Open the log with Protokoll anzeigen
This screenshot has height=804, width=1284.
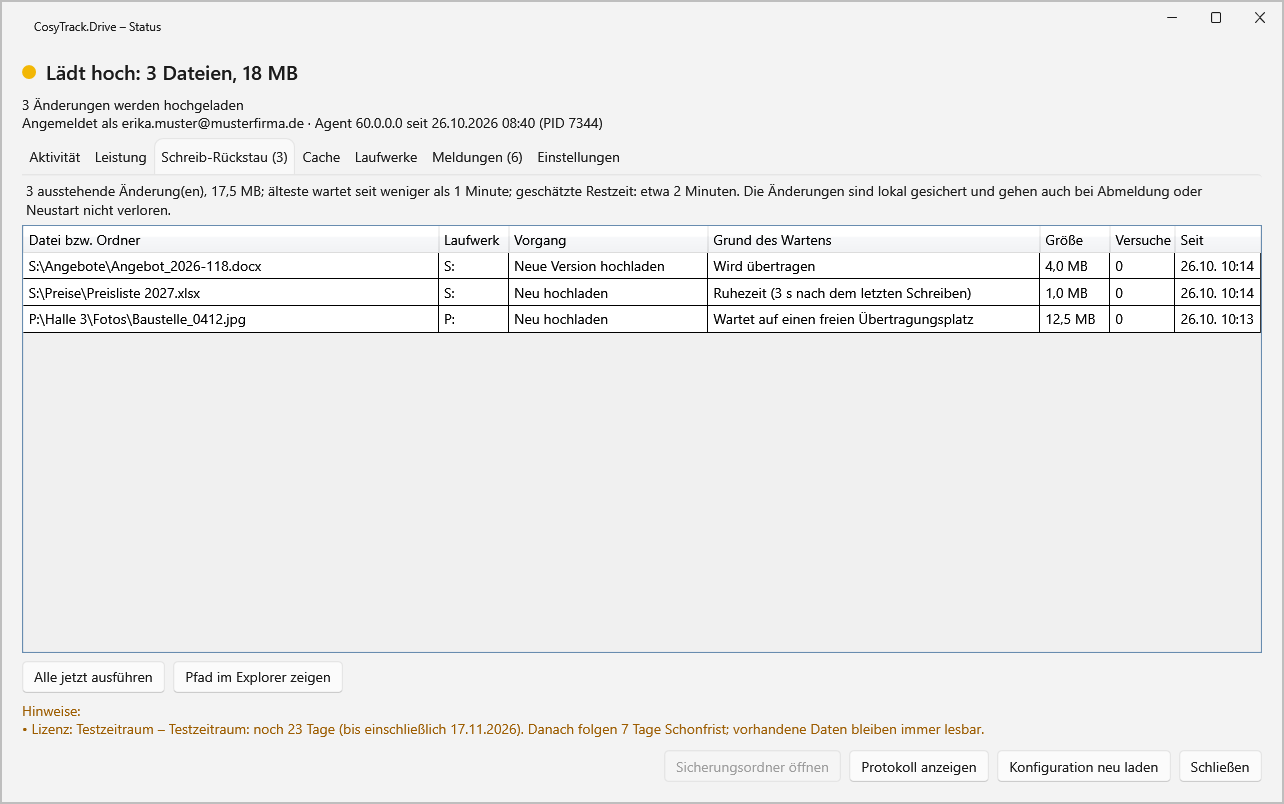coord(919,767)
